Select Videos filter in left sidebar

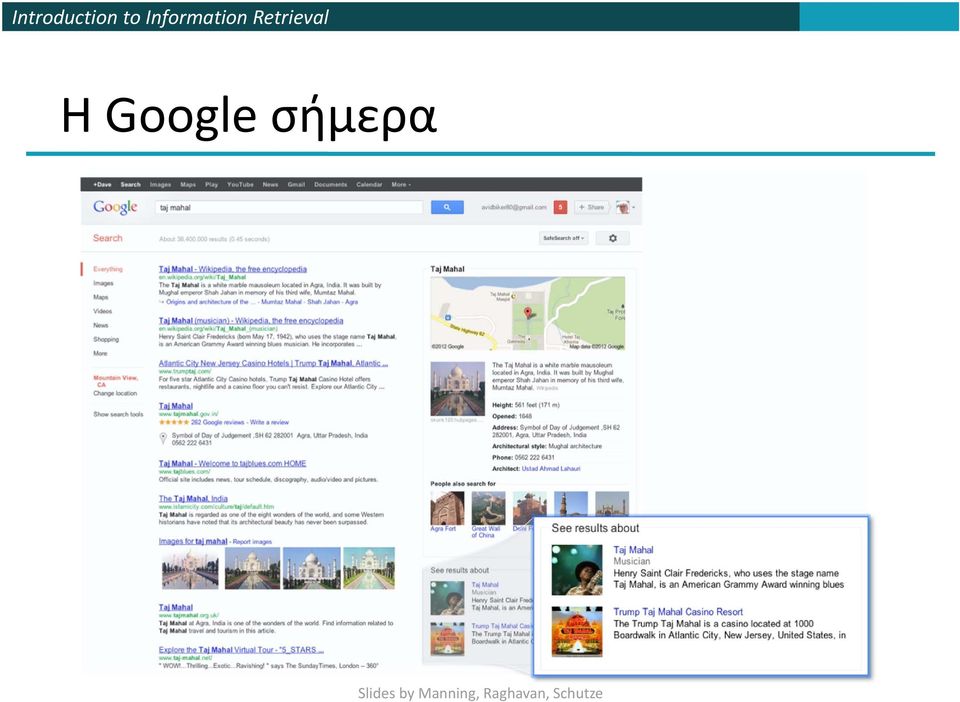pos(102,312)
